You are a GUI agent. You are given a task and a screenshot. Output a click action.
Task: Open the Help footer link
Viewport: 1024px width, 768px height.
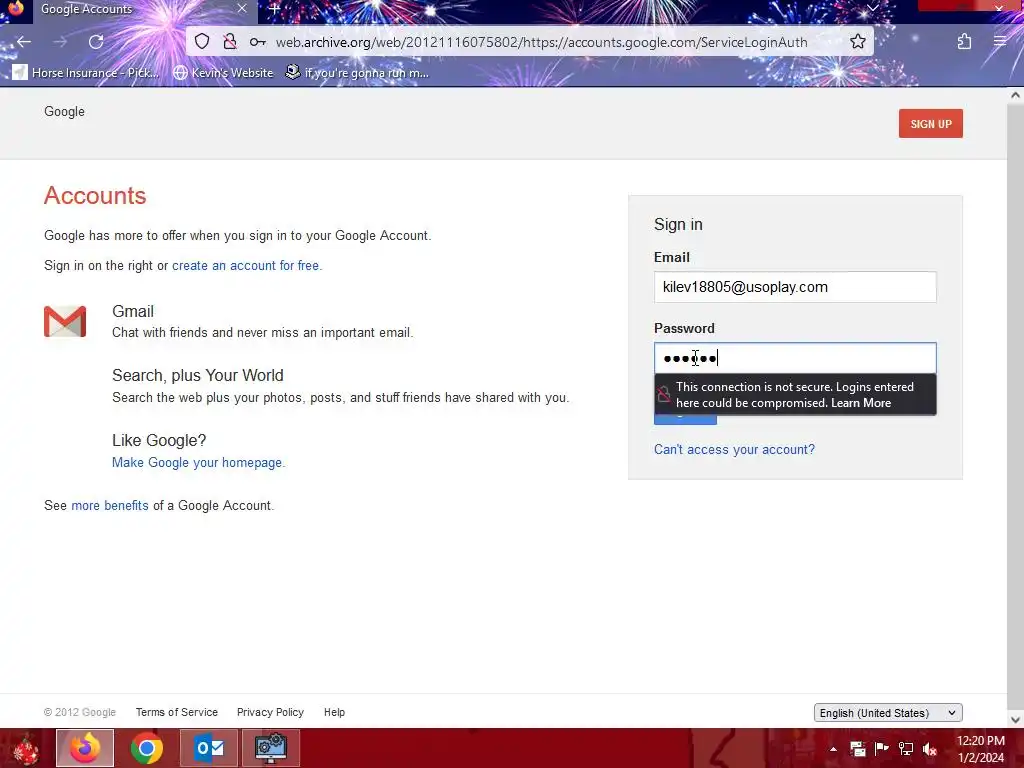point(334,712)
